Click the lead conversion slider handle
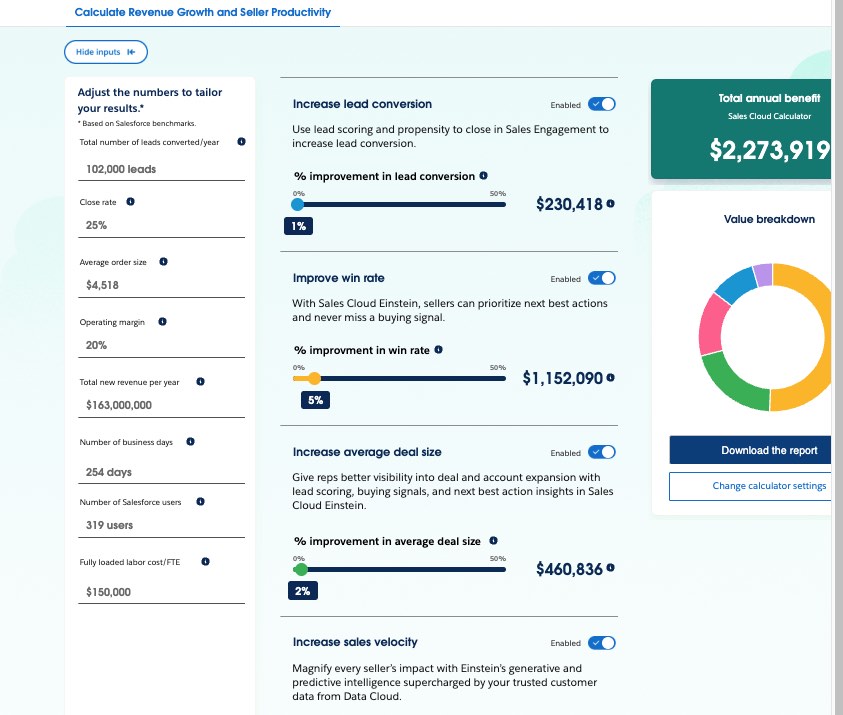The height and width of the screenshot is (715, 843). pos(297,204)
